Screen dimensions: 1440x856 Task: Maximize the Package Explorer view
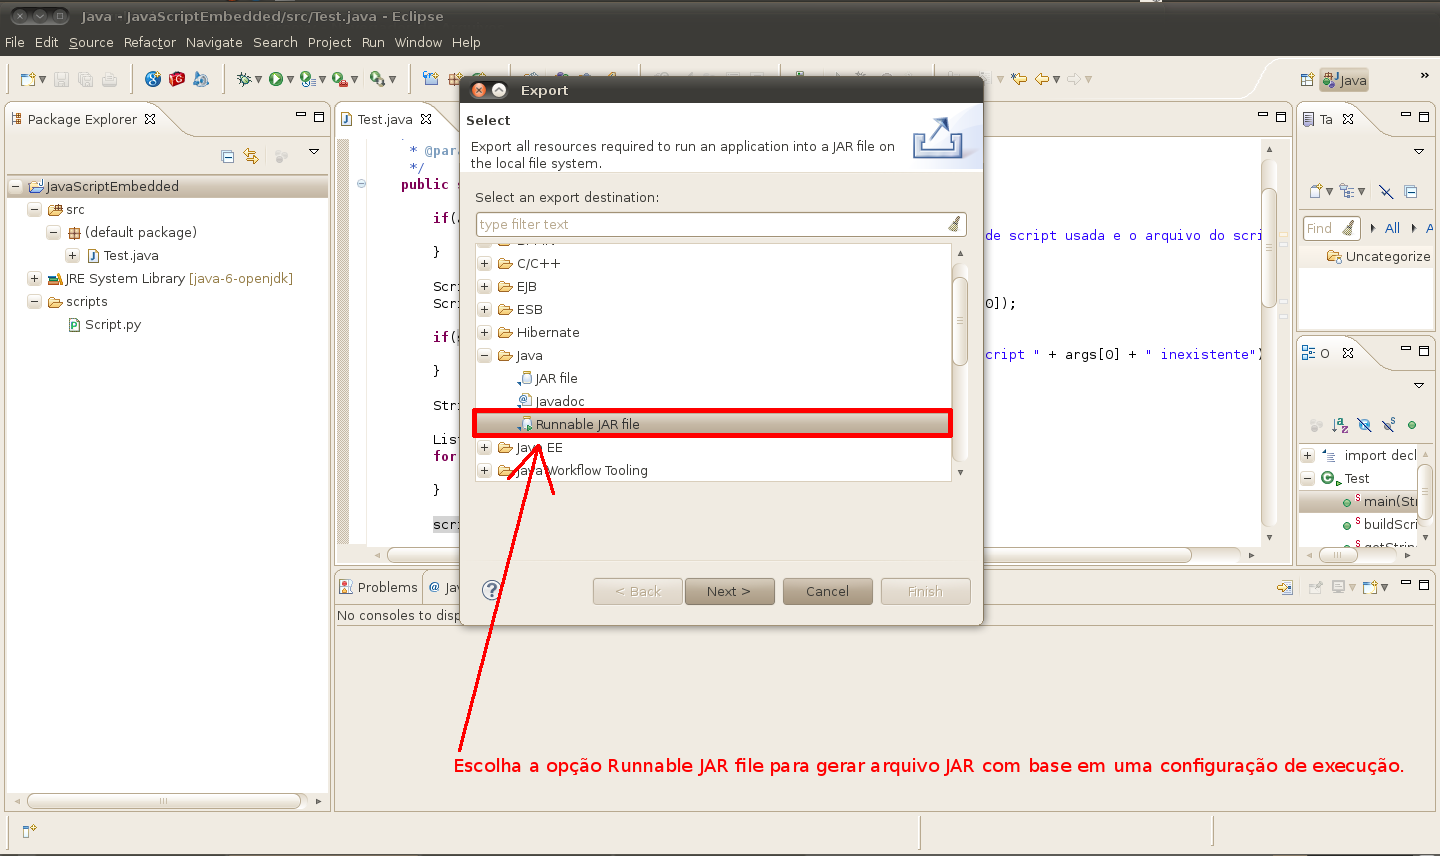pos(319,116)
